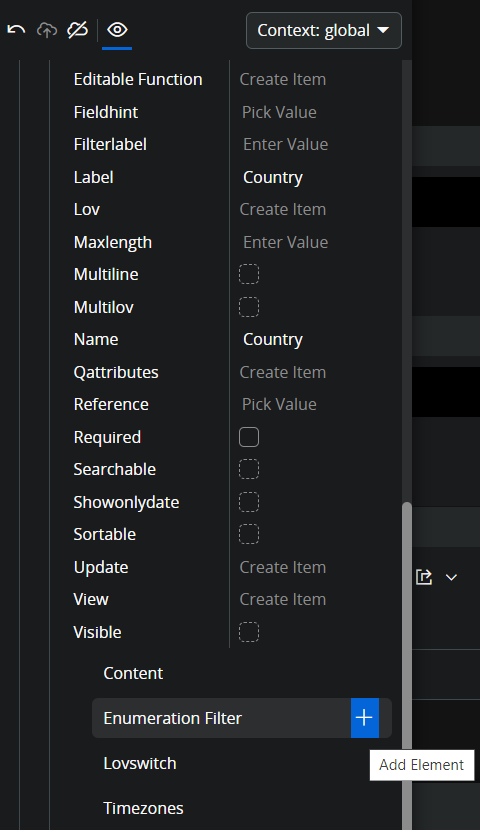This screenshot has height=830, width=480.
Task: Click the Maxlength Enter Value field
Action: tap(286, 242)
